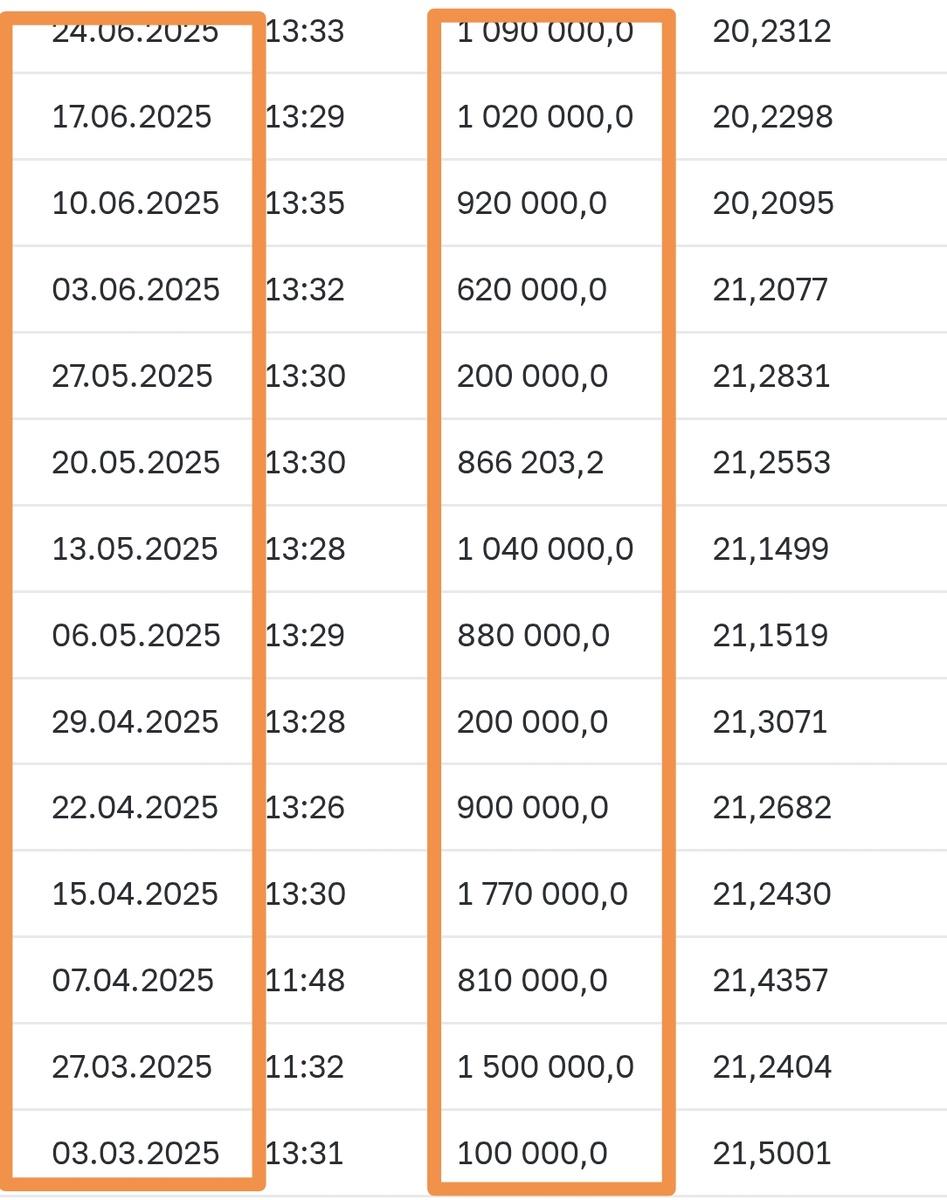Click the rate 20,2298
Viewport: 947px width, 1200px height.
coord(772,117)
